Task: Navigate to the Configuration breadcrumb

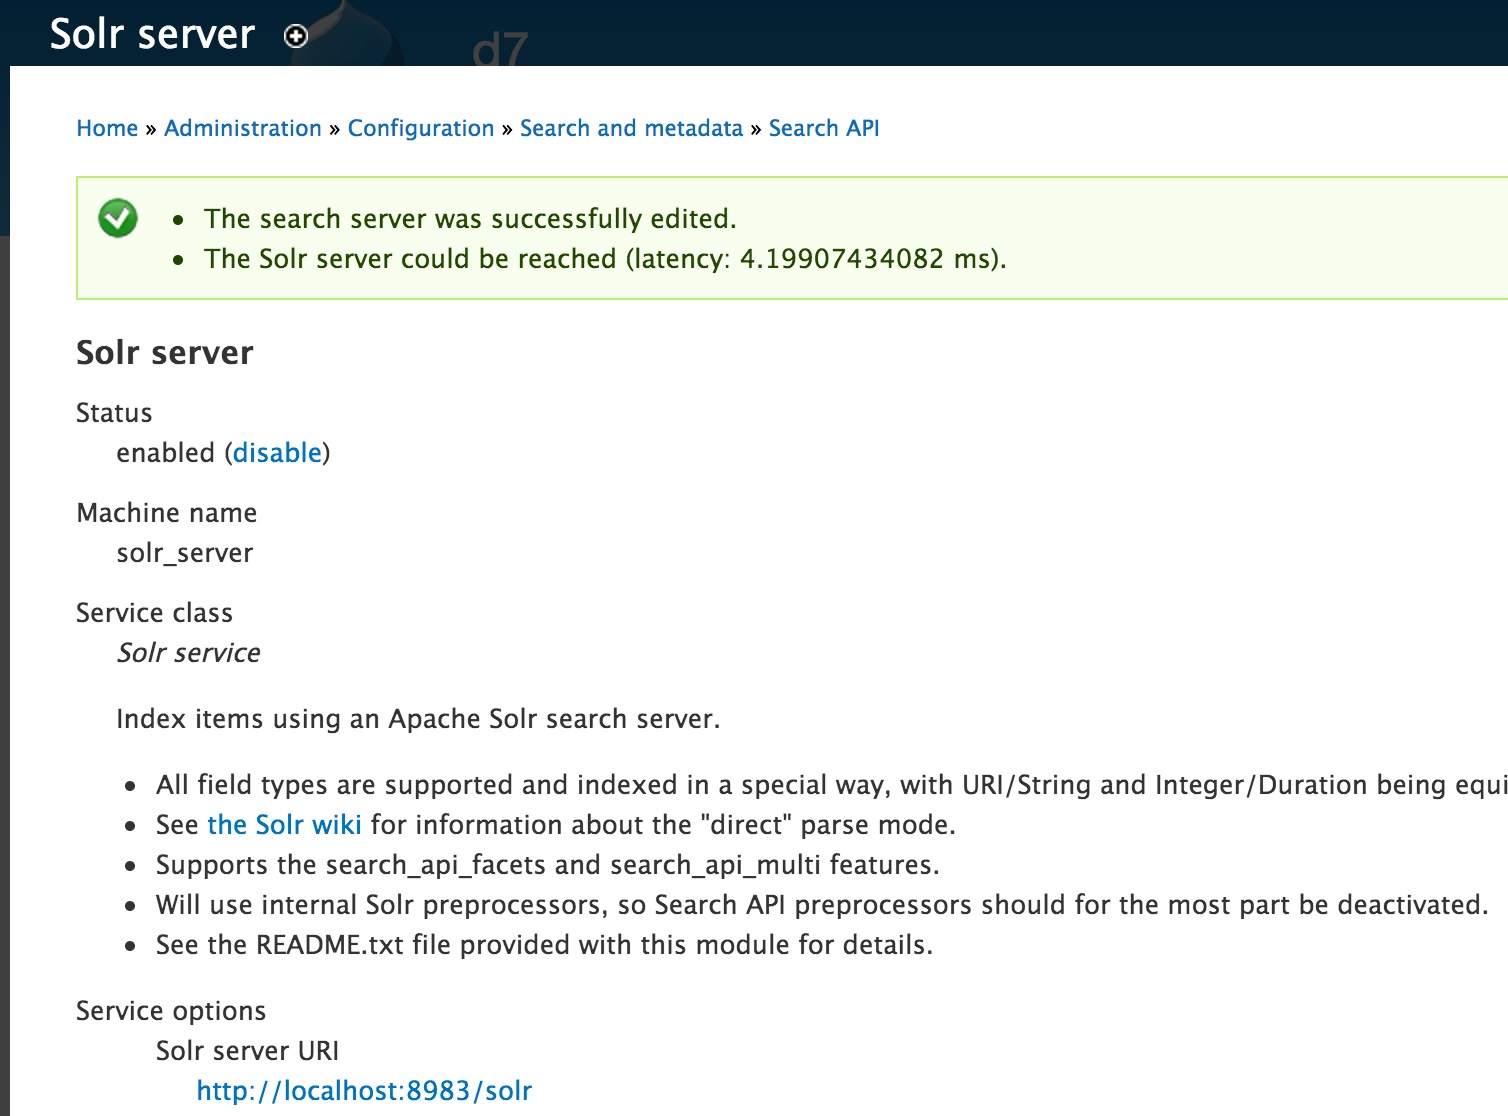Action: tap(421, 129)
